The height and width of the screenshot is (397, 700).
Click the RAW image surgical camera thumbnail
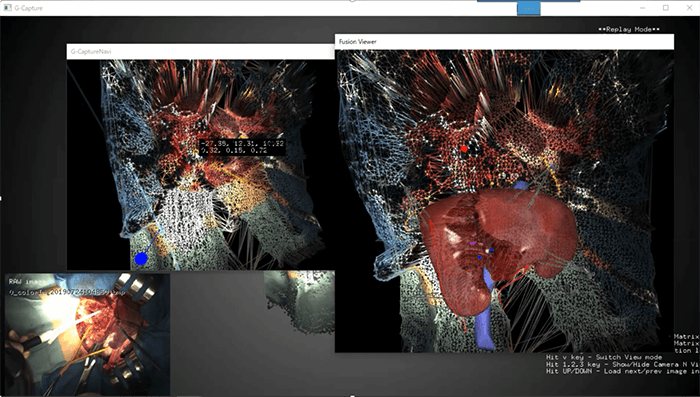pos(88,334)
